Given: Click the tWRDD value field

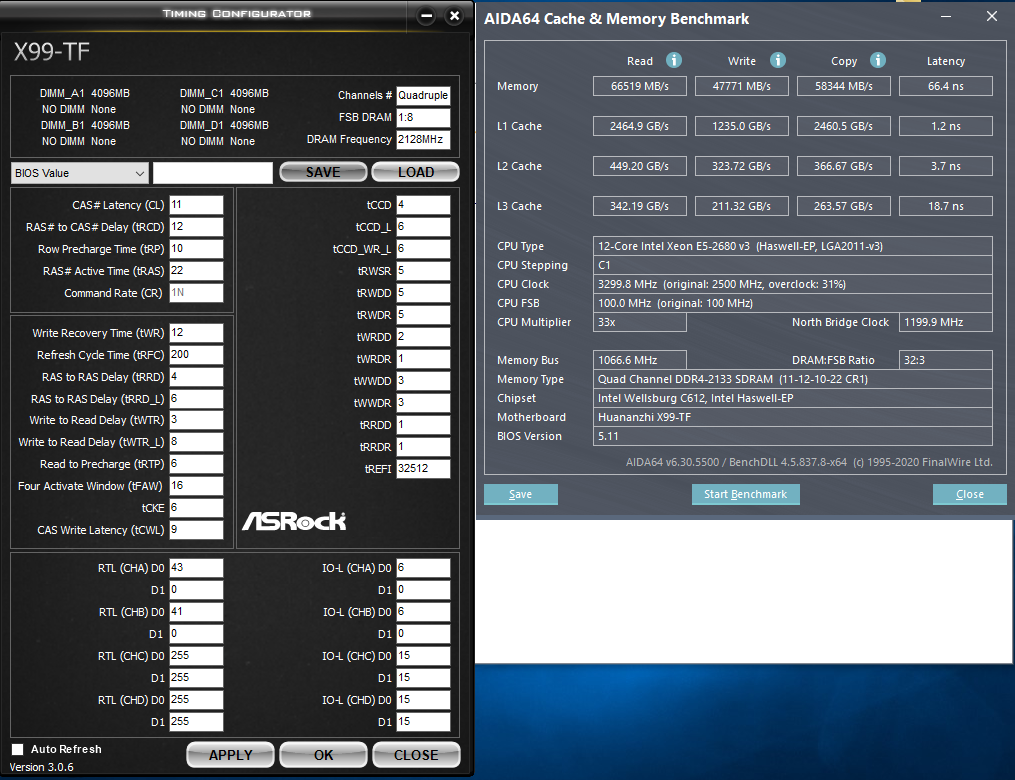Looking at the screenshot, I should 423,337.
